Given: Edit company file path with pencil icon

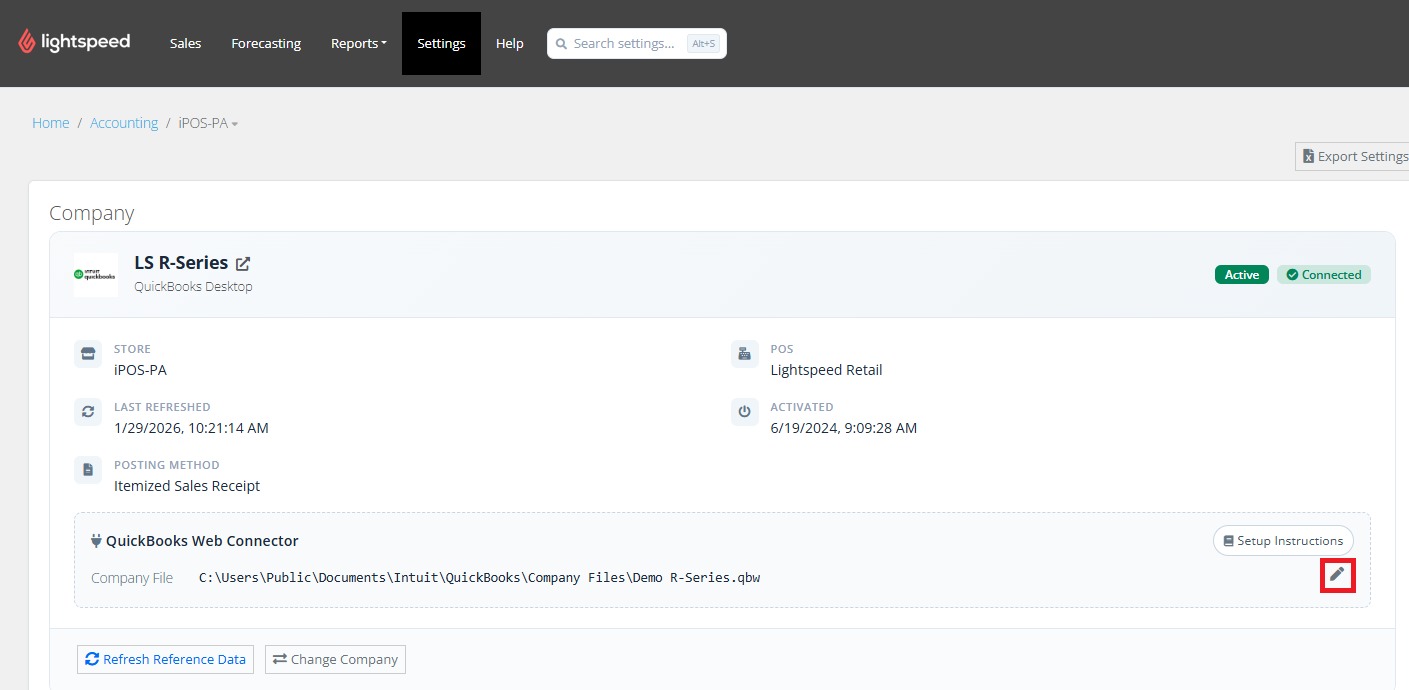Looking at the screenshot, I should point(1337,575).
